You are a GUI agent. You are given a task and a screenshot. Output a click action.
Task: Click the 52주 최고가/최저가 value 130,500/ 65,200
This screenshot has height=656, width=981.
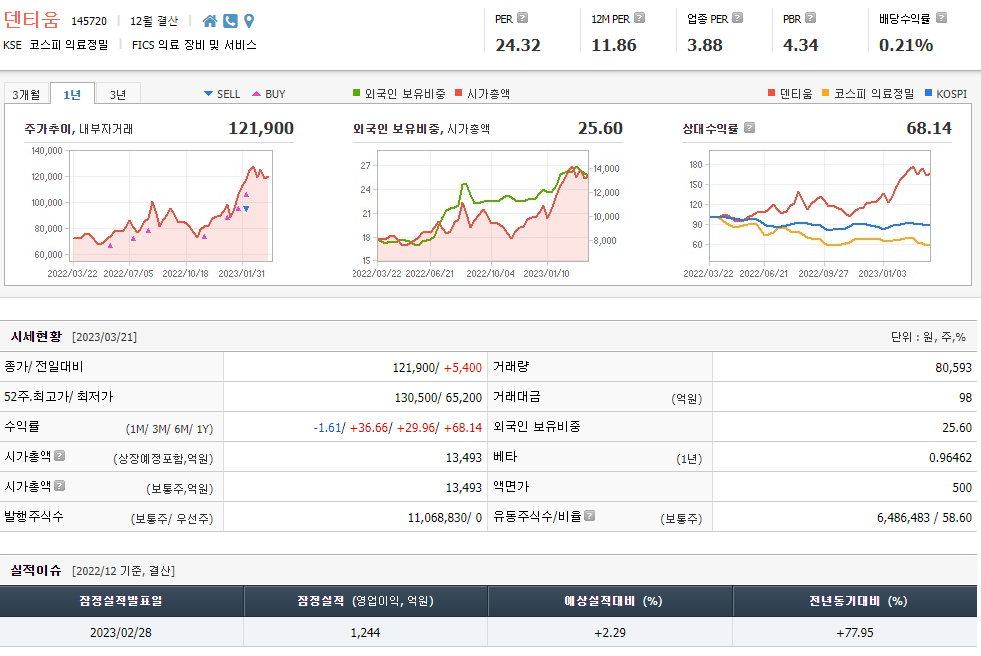coord(438,398)
